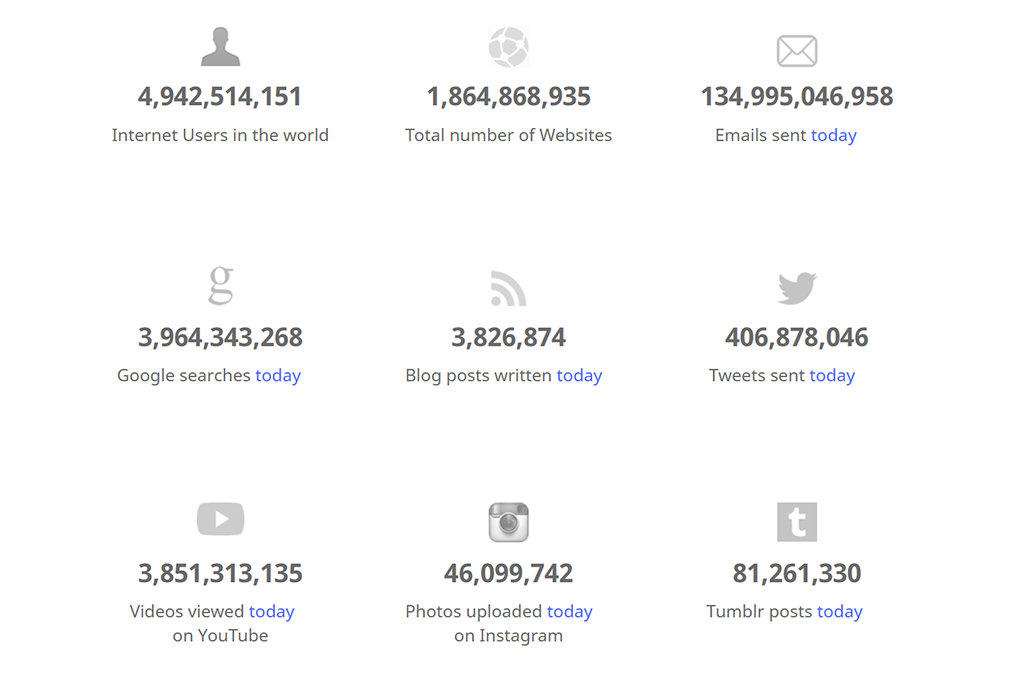This screenshot has height=680, width=1024.
Task: Click the Internet Users person icon
Action: pyautogui.click(x=220, y=47)
